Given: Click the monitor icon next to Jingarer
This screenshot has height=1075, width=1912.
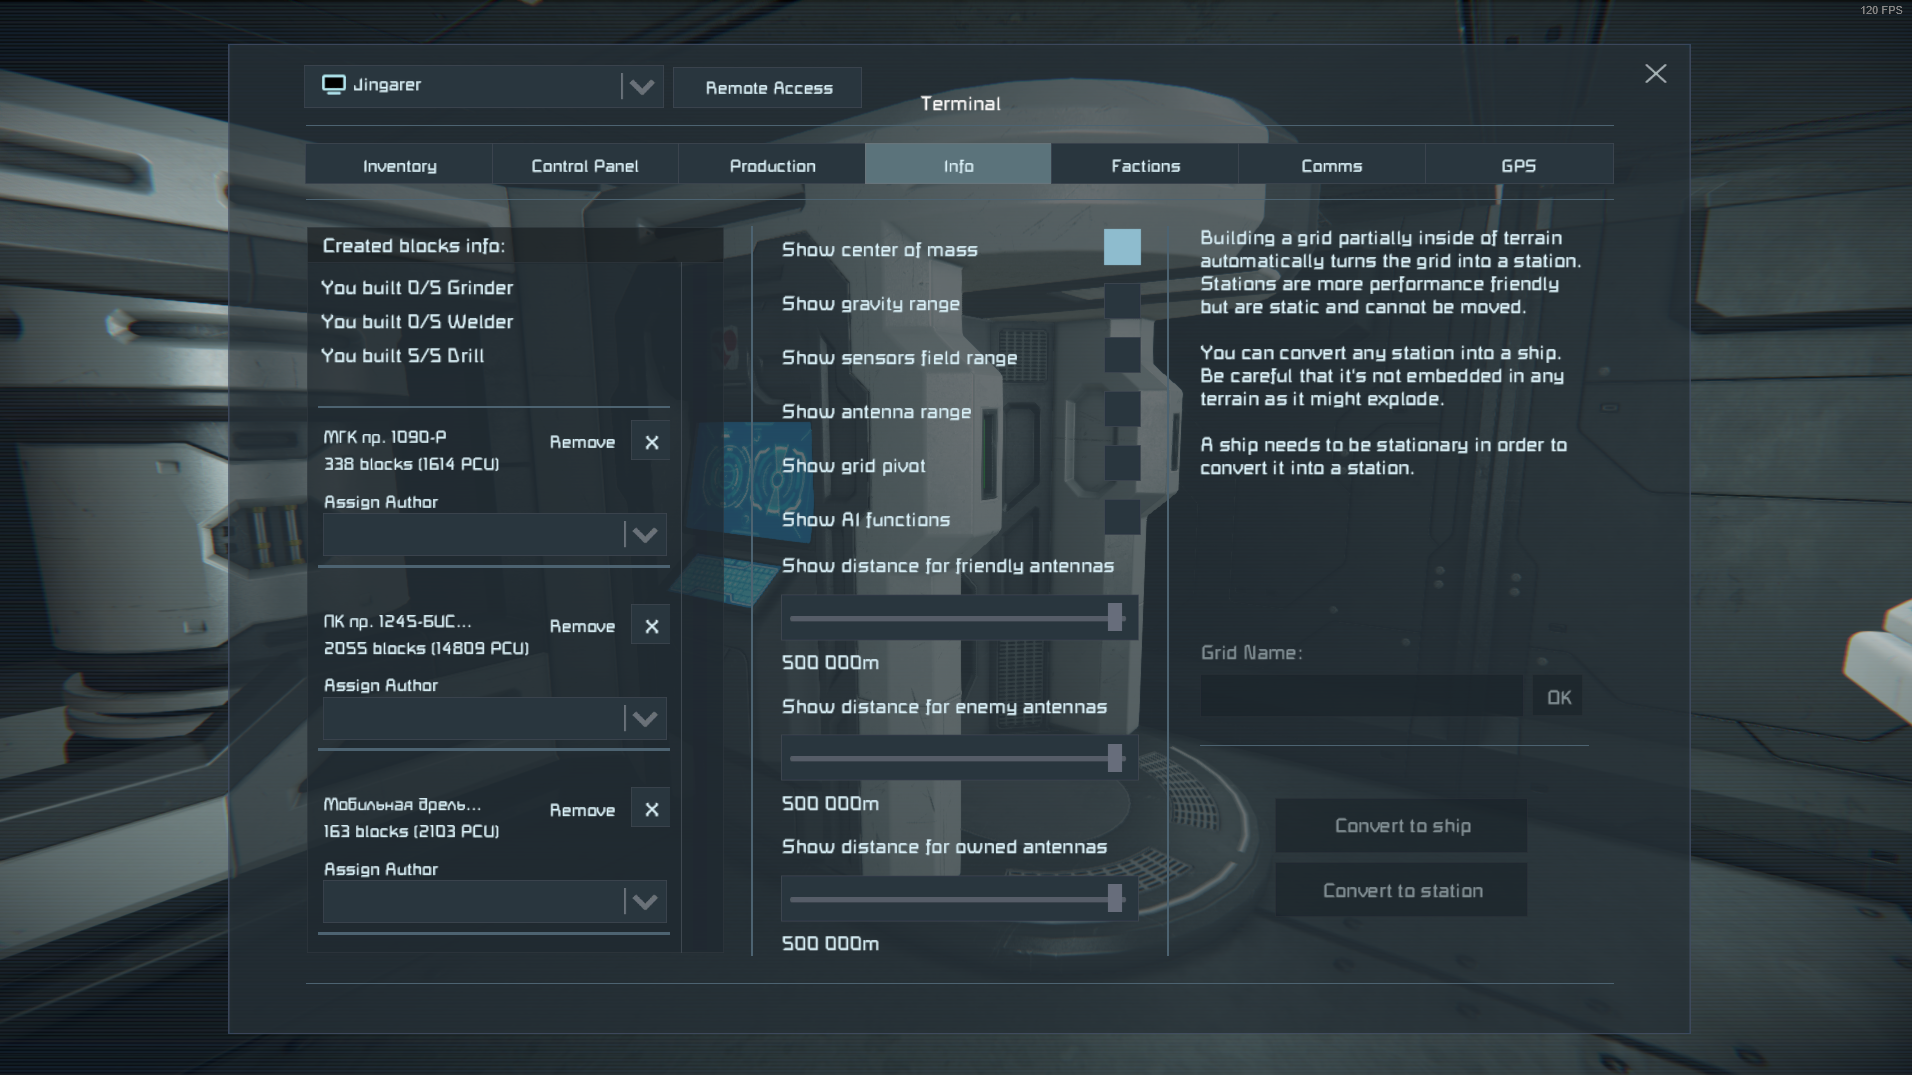Looking at the screenshot, I should (334, 85).
